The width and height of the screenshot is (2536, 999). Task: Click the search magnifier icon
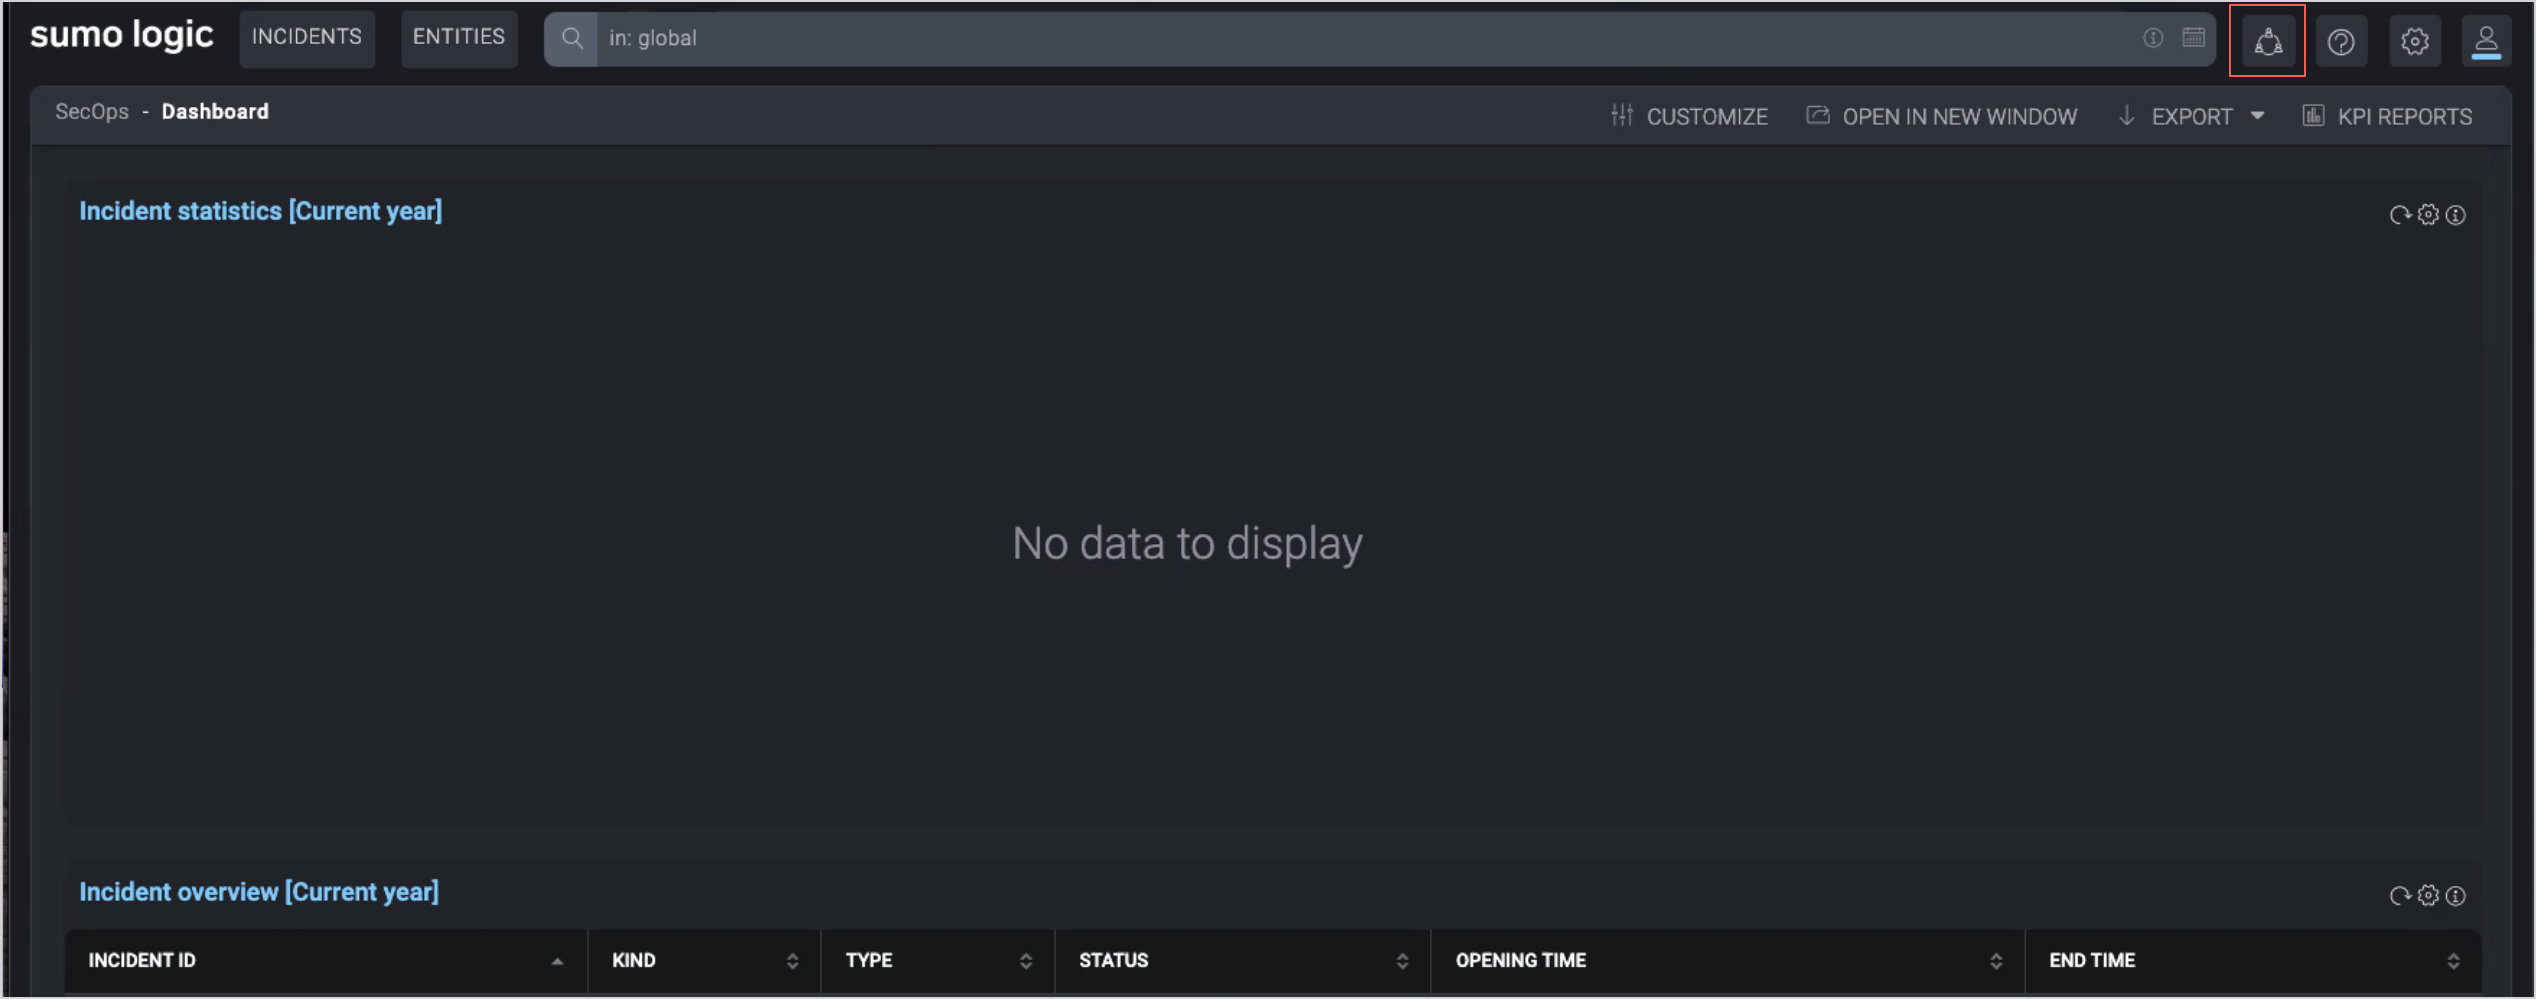point(571,39)
